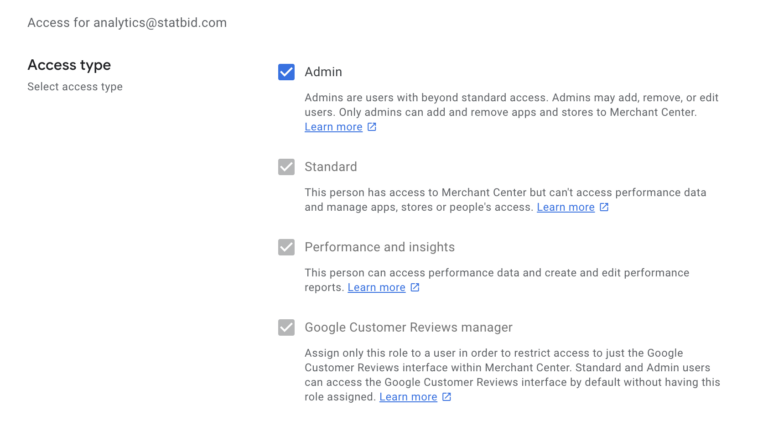Open Learn more link under Standard

[565, 207]
